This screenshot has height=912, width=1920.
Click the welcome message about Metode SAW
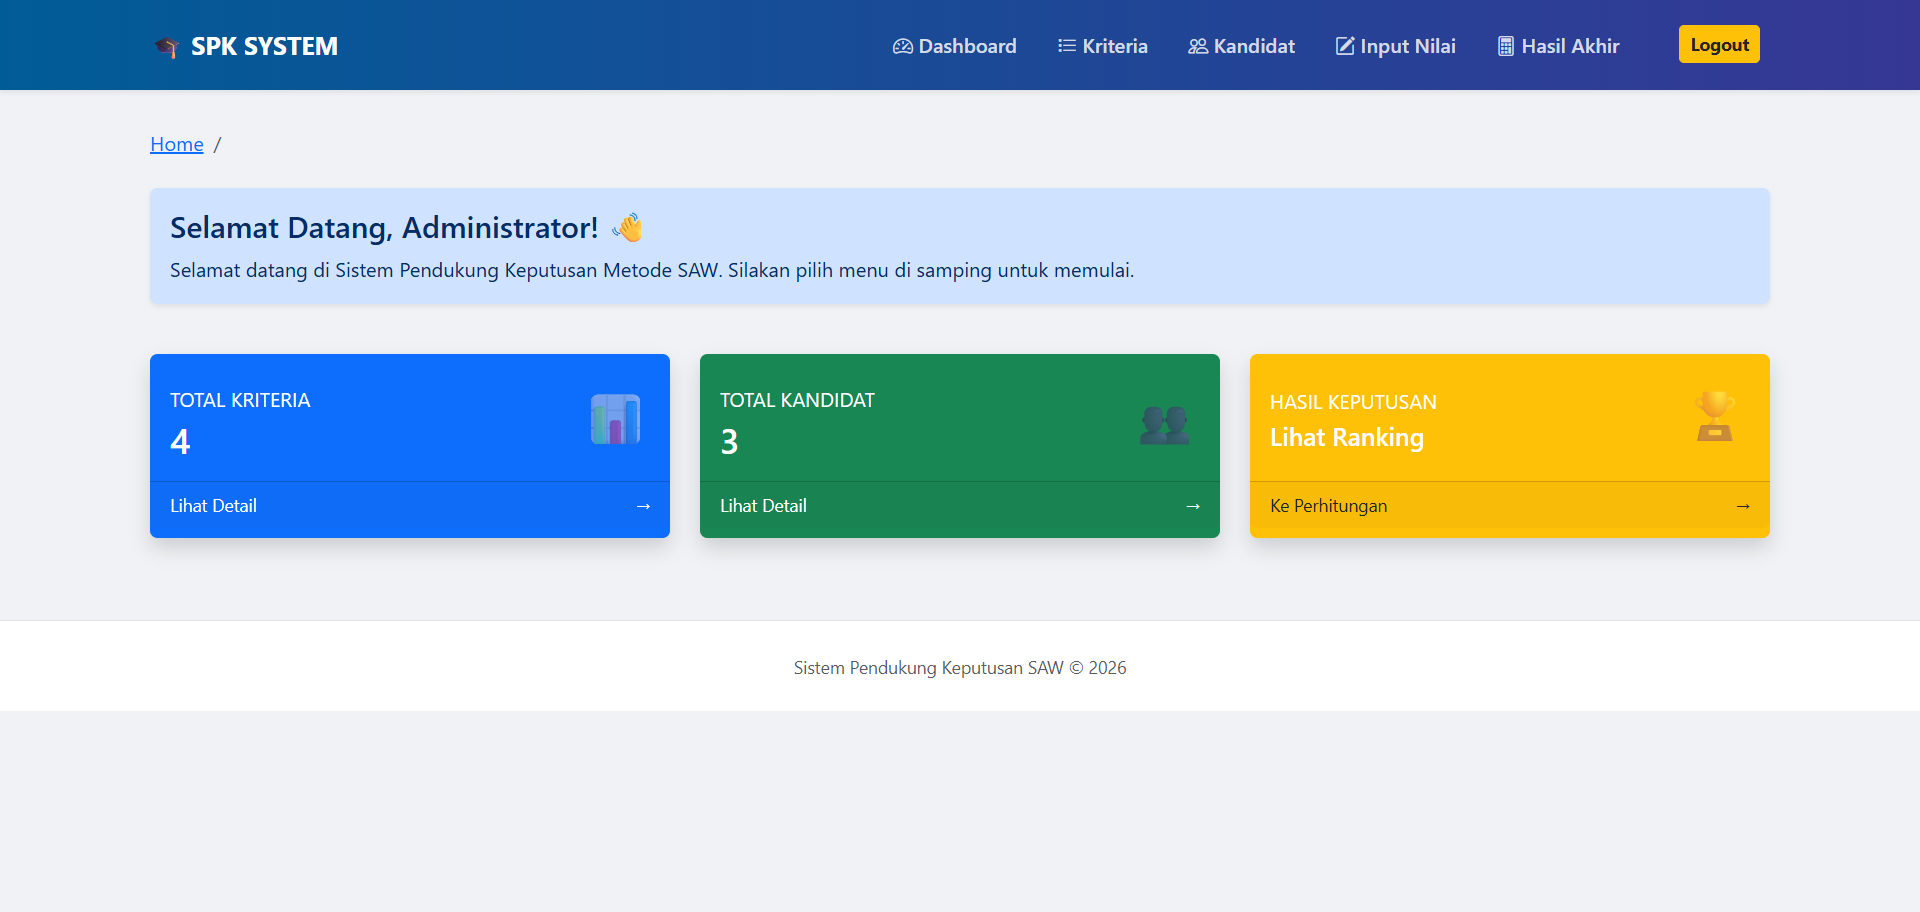[652, 270]
